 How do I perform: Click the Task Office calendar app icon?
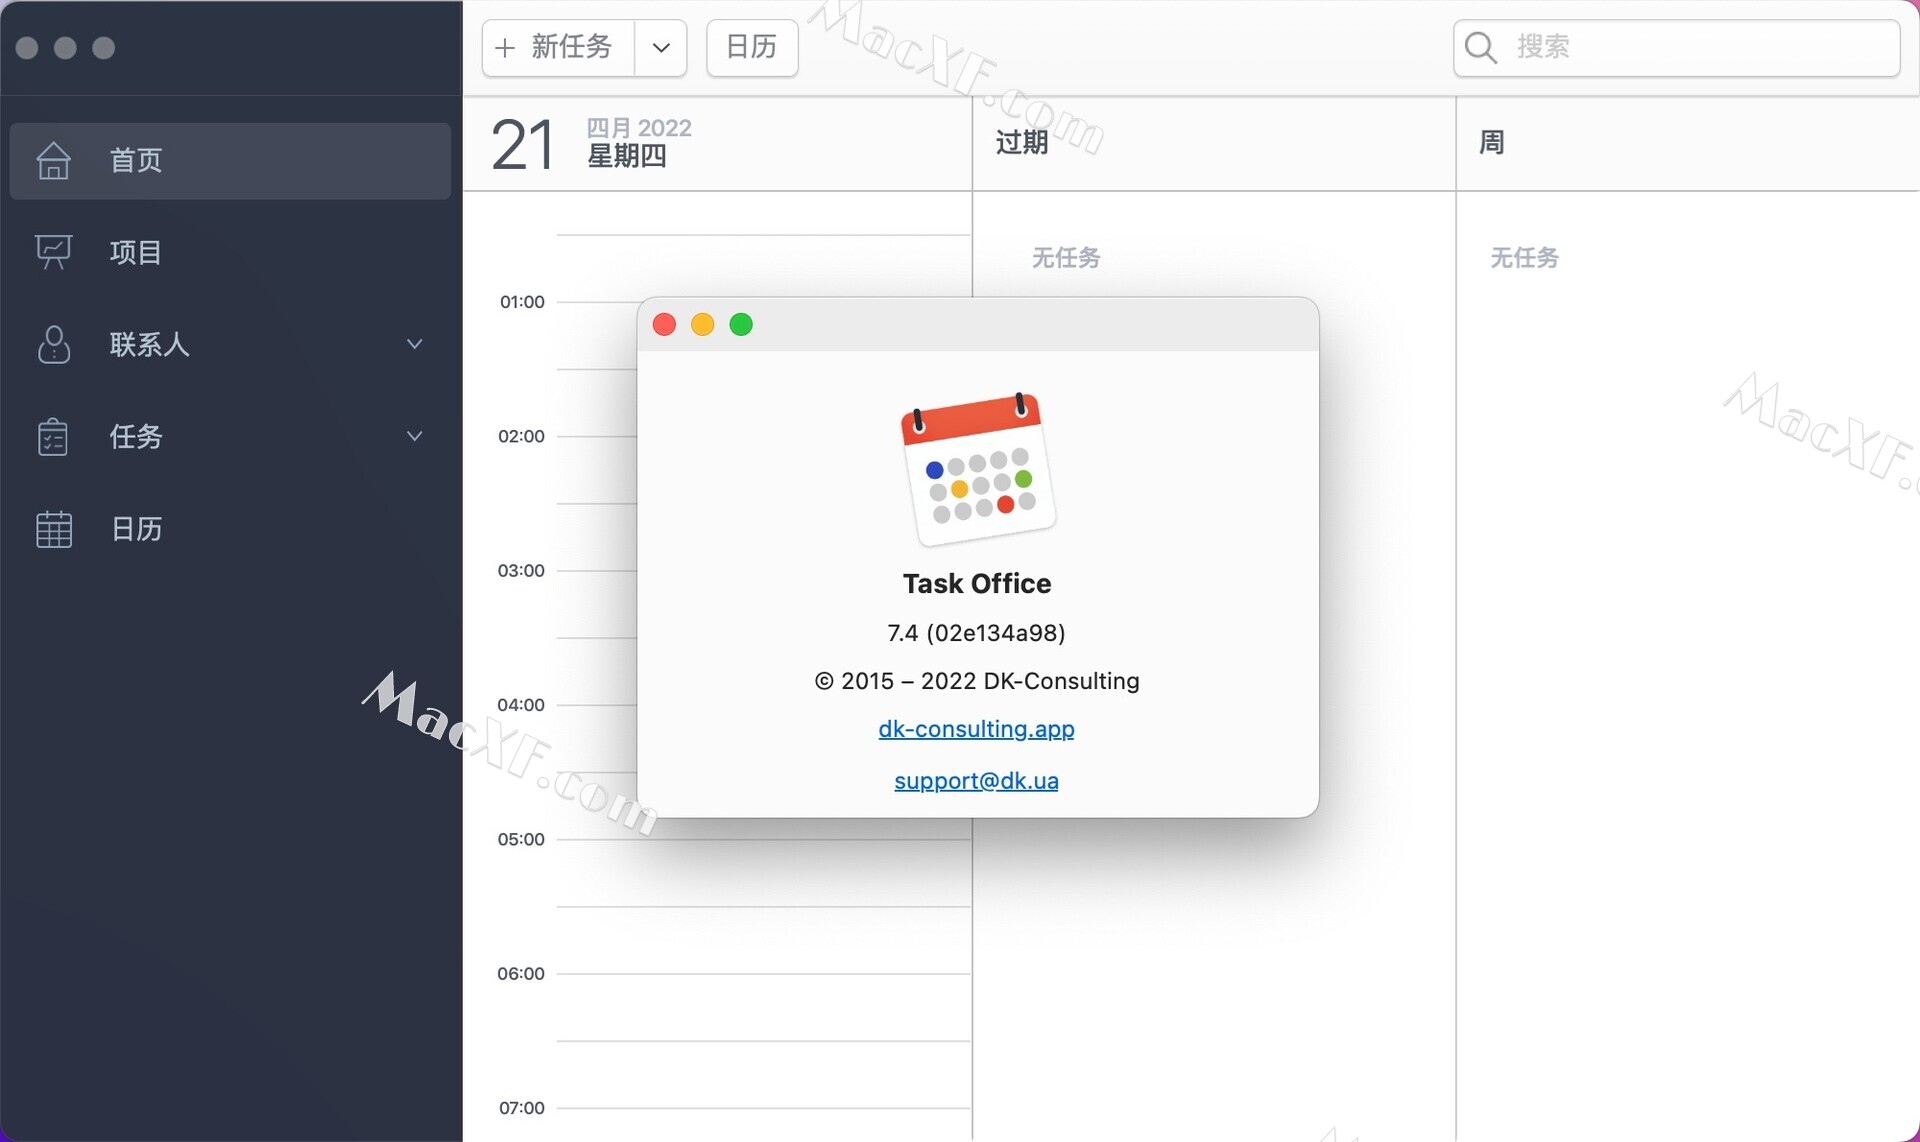point(978,469)
